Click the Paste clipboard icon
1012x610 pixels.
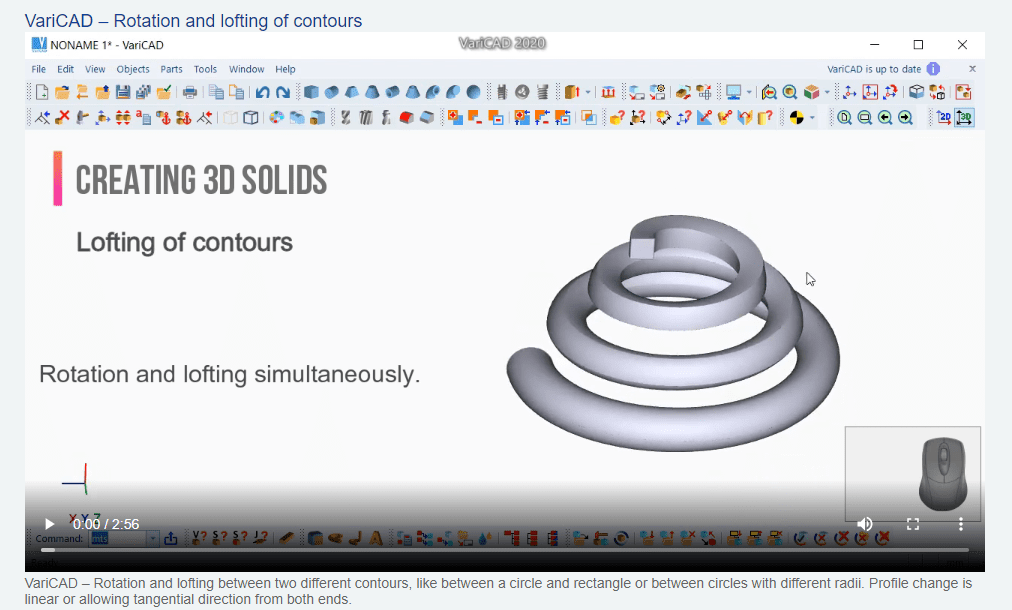coord(237,92)
